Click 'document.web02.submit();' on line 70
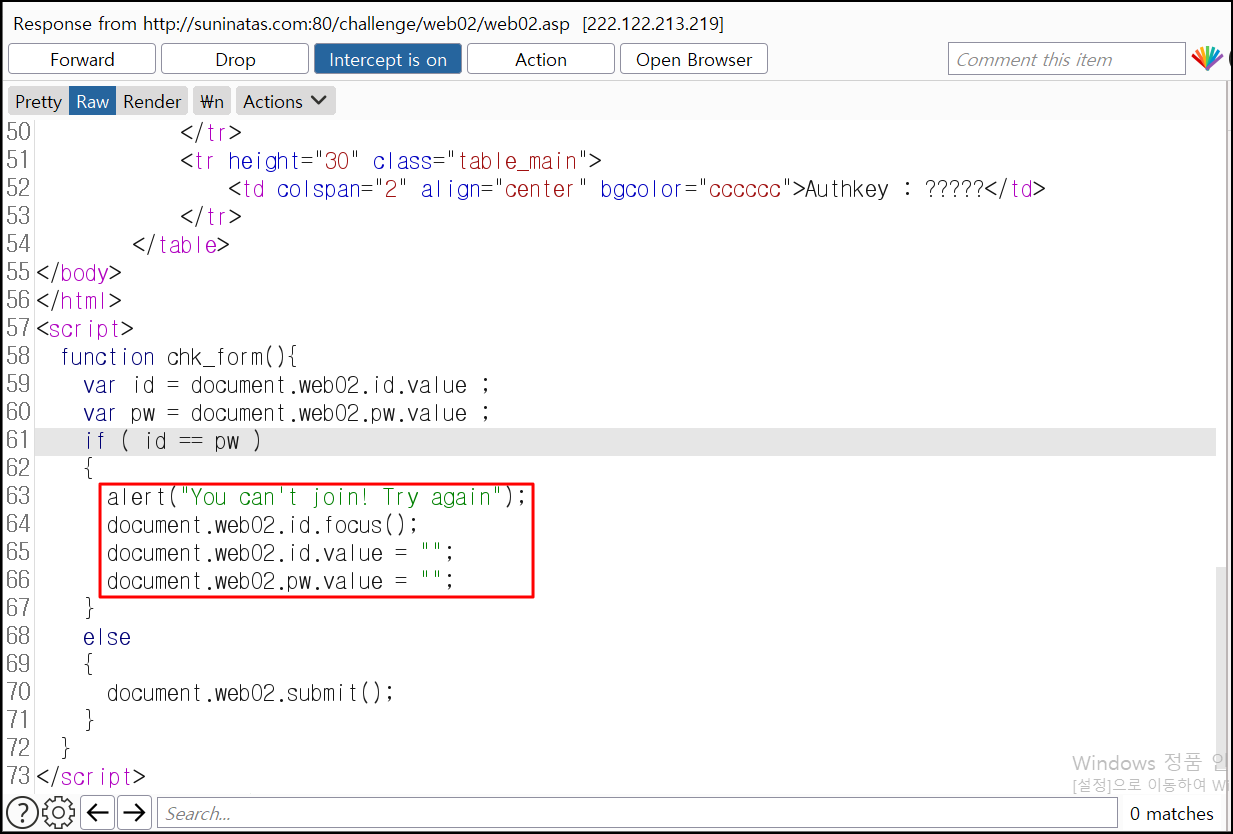Image resolution: width=1233 pixels, height=834 pixels. tap(250, 693)
